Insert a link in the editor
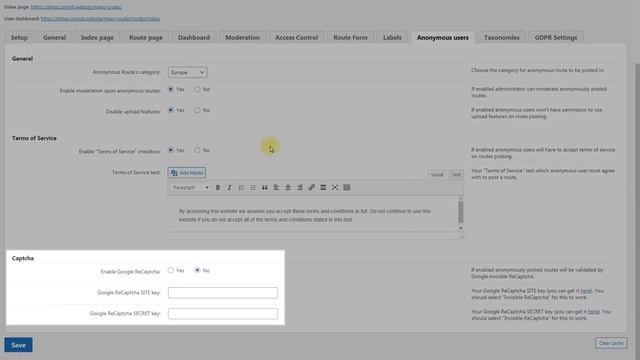 click(311, 187)
